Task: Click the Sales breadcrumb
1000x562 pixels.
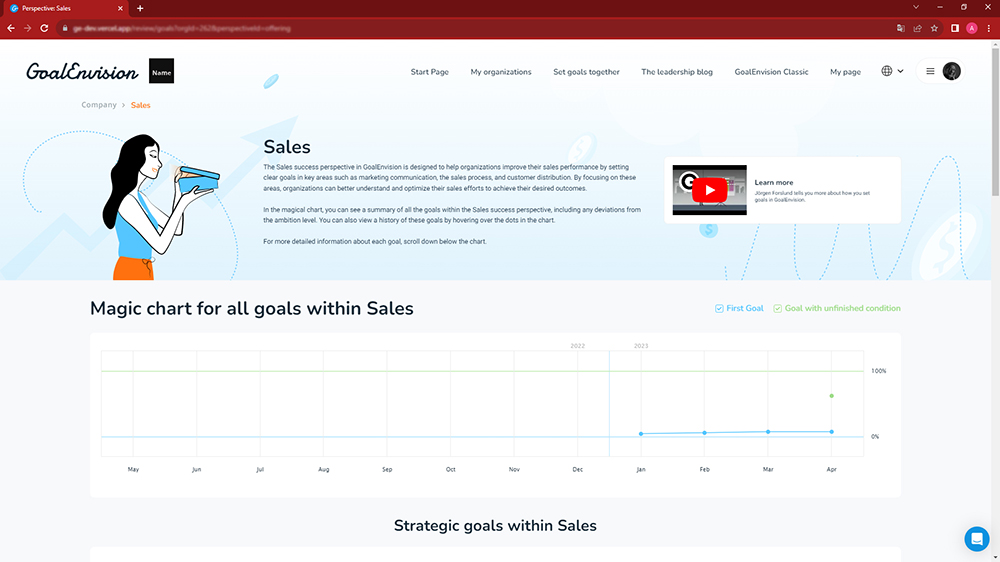Action: pos(140,105)
